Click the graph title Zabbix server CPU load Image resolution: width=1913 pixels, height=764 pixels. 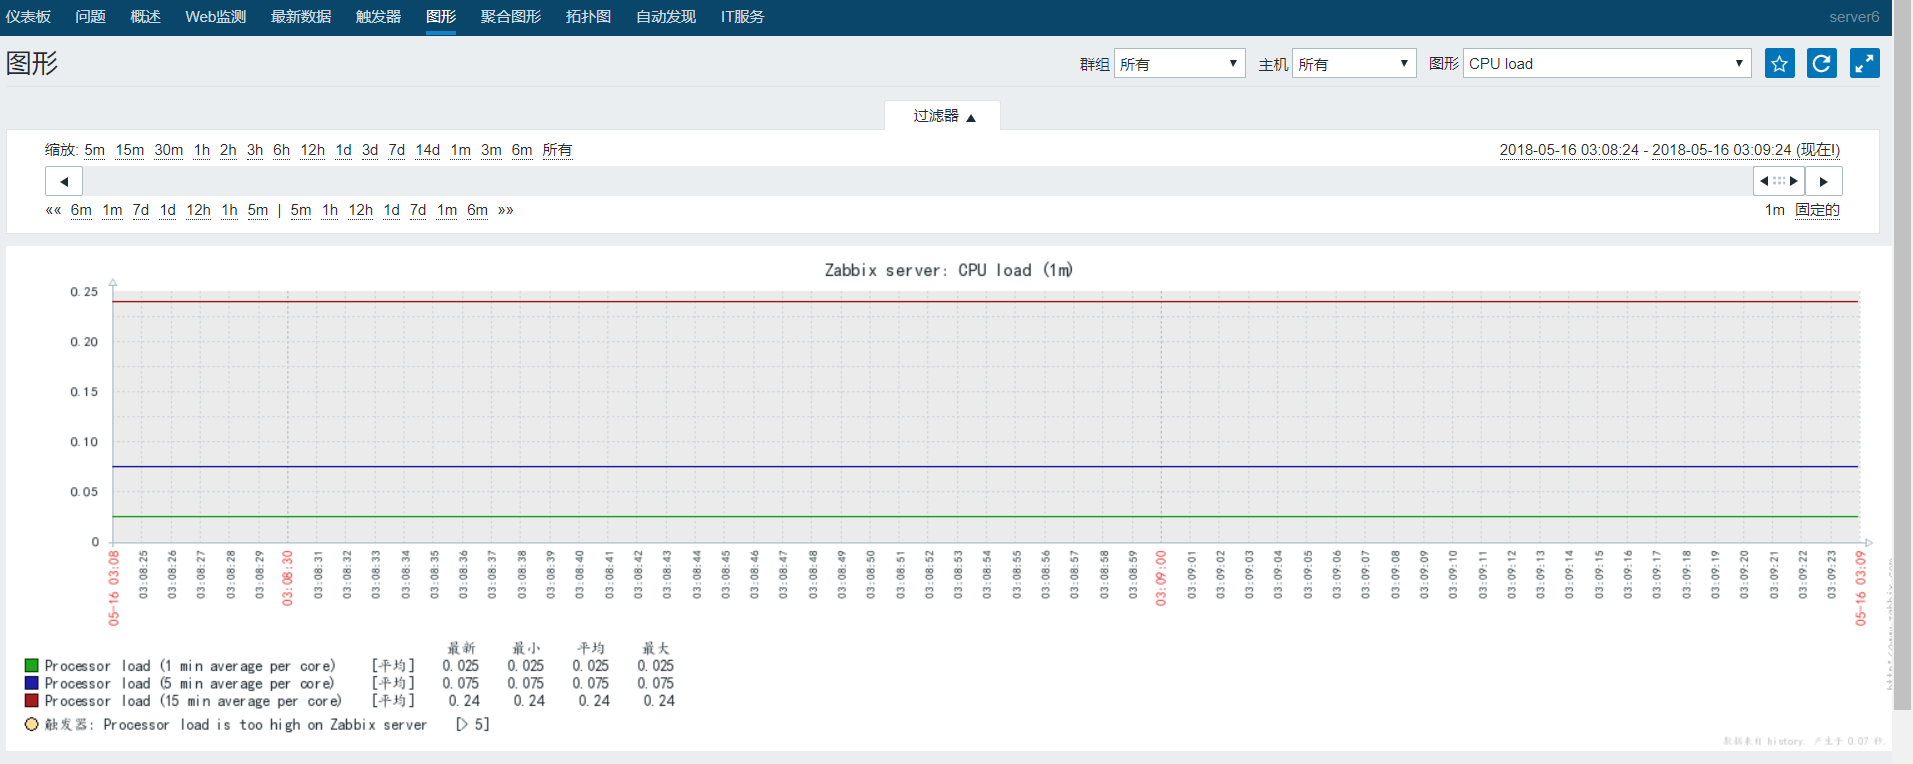(948, 270)
